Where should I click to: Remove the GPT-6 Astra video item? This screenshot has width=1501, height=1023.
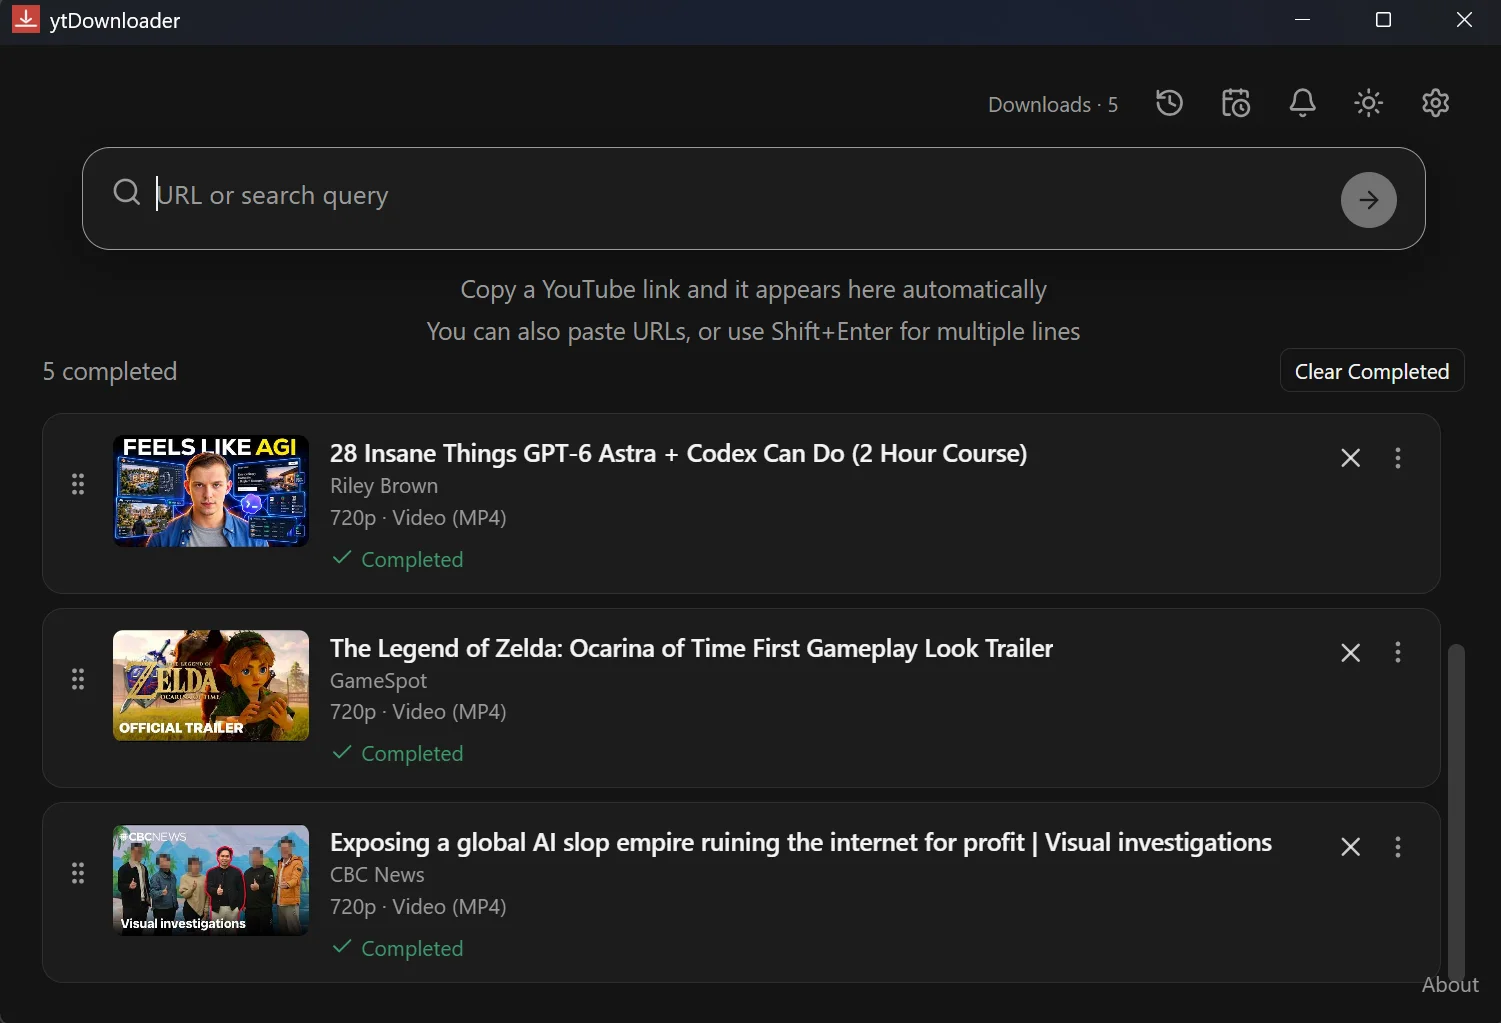click(1350, 458)
